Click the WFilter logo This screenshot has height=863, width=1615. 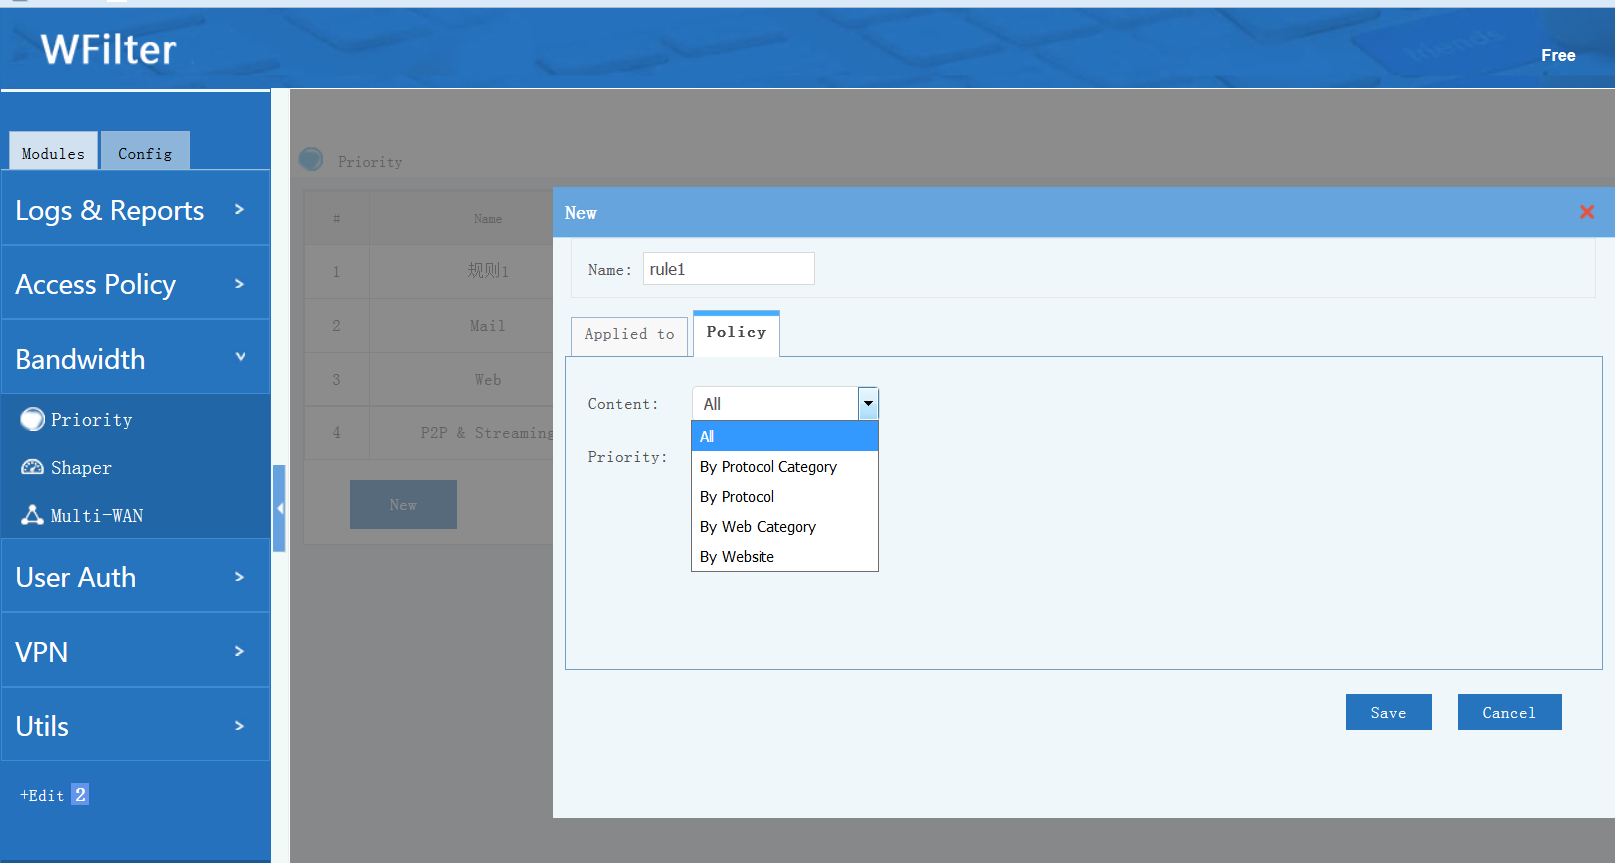point(108,49)
